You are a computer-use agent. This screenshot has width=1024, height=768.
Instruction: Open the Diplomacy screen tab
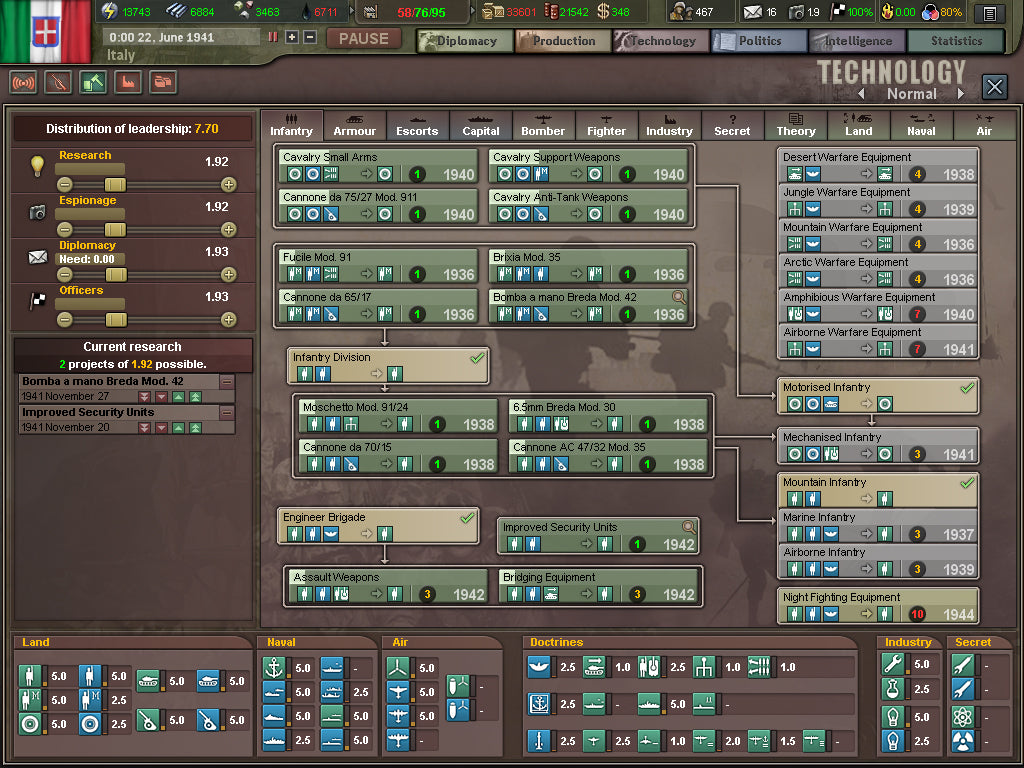464,41
